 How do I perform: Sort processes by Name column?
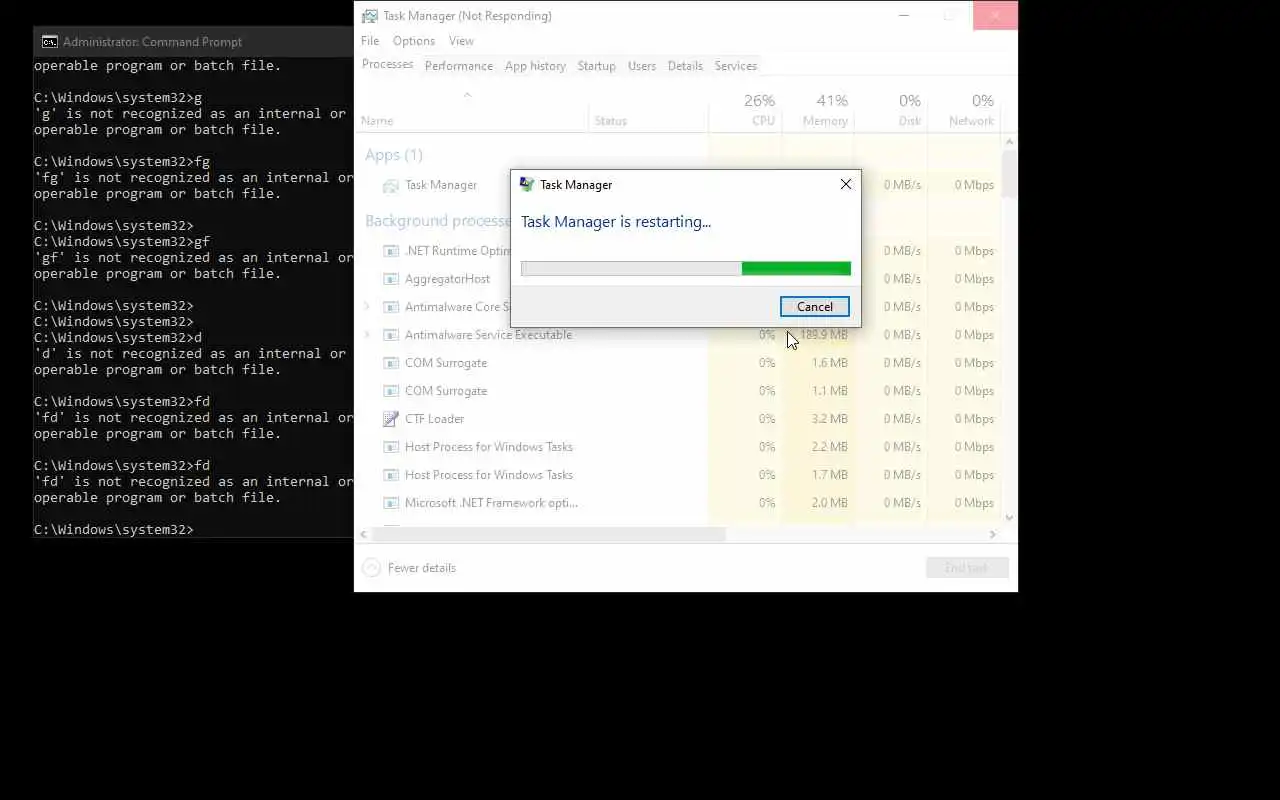pos(471,110)
